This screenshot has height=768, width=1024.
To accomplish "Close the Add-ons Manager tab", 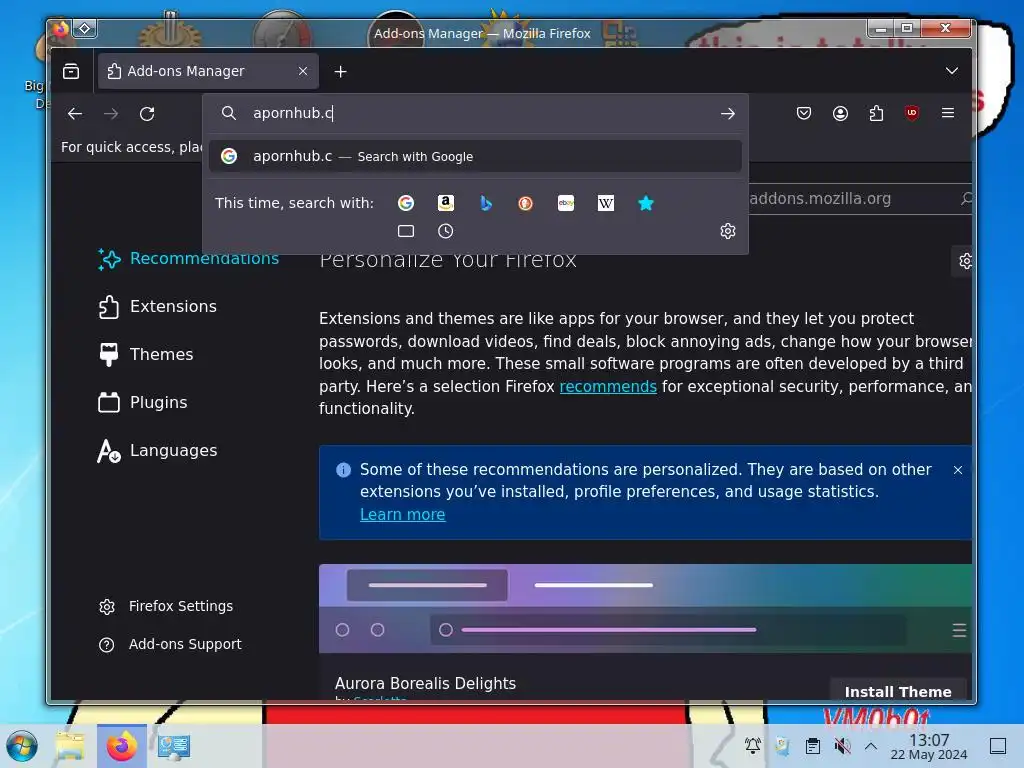I will pyautogui.click(x=303, y=71).
